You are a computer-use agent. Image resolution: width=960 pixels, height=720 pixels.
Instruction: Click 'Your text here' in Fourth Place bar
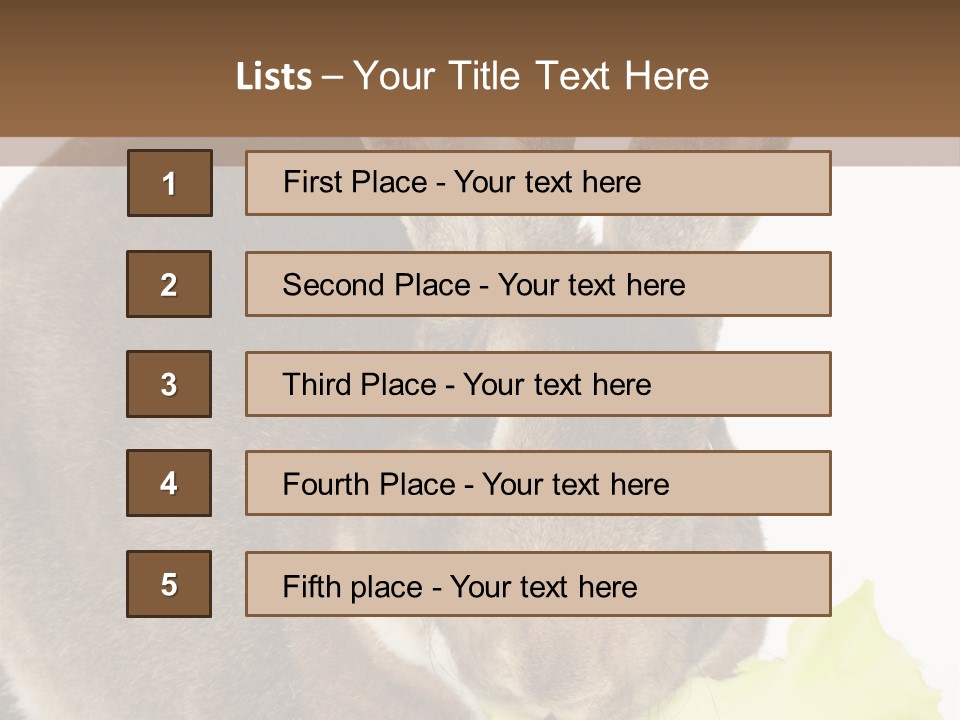(x=576, y=484)
